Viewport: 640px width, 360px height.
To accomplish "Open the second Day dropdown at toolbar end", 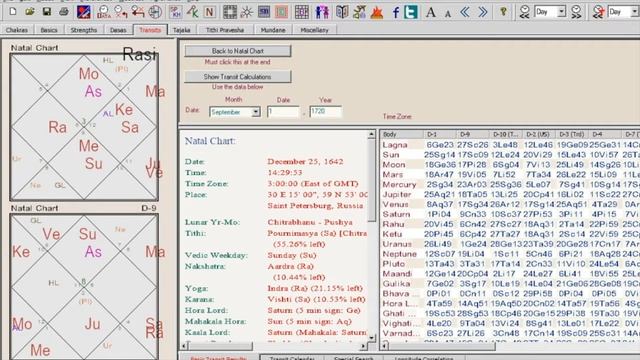I will point(635,12).
